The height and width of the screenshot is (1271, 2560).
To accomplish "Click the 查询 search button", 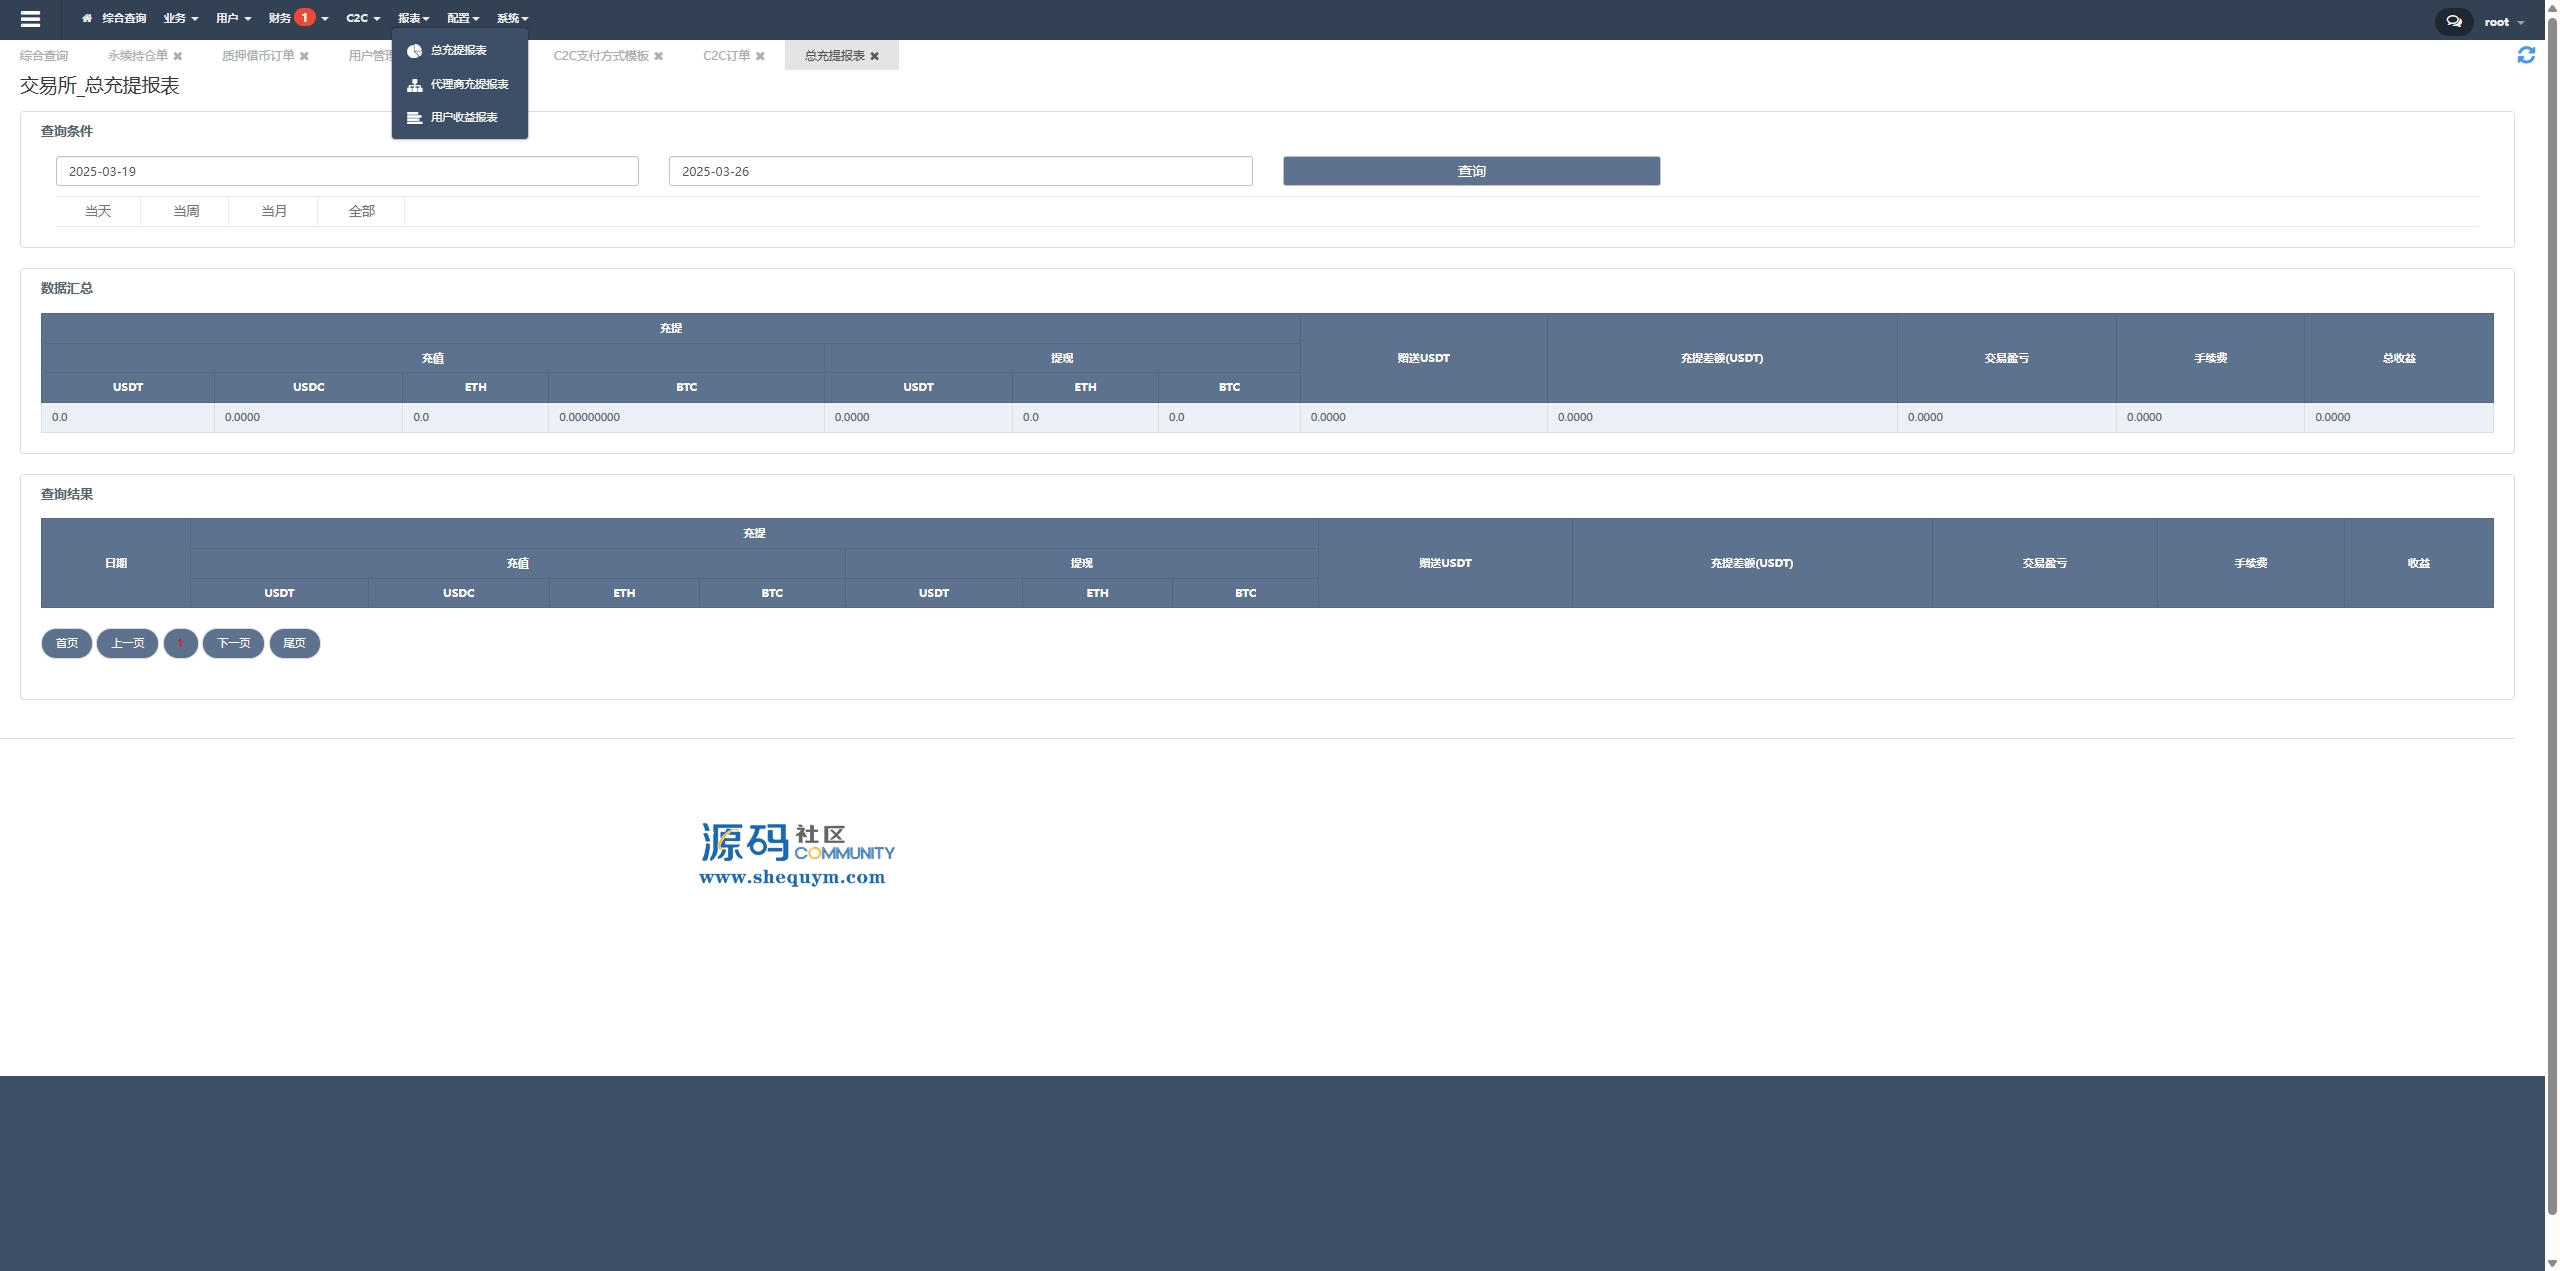I will click(x=1471, y=171).
